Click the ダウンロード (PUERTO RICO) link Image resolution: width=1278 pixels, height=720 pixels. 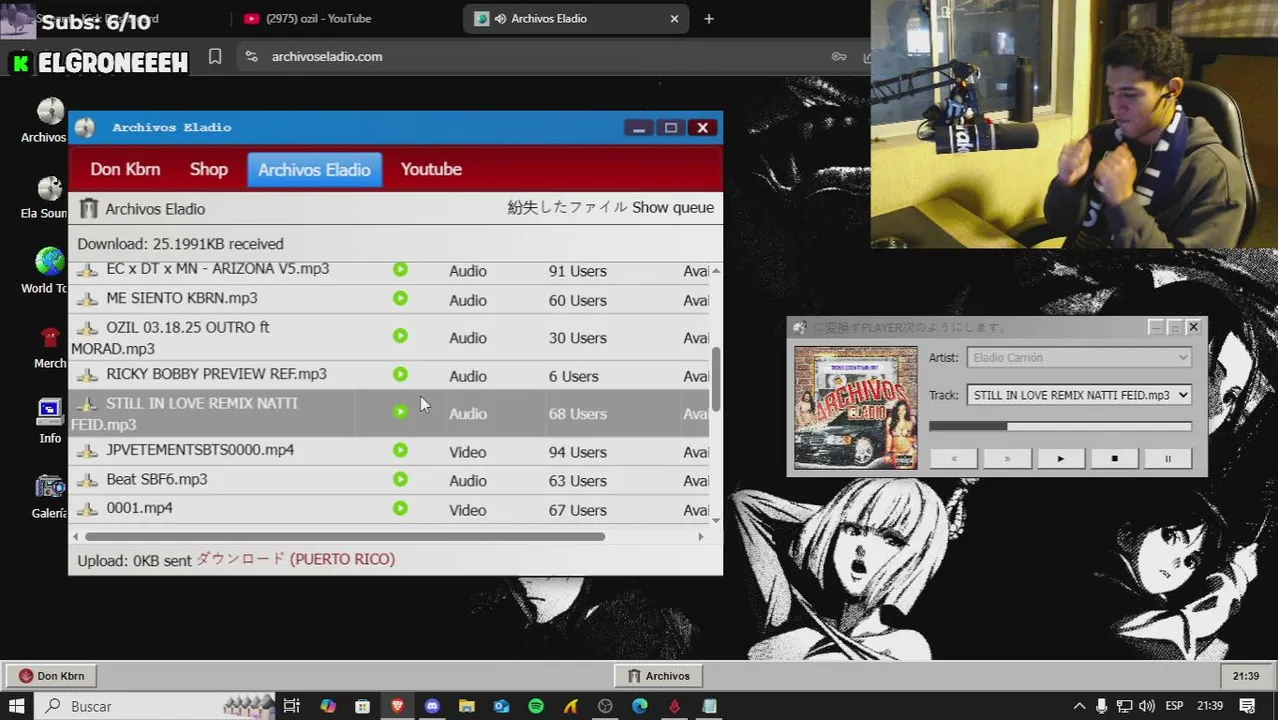coord(295,559)
